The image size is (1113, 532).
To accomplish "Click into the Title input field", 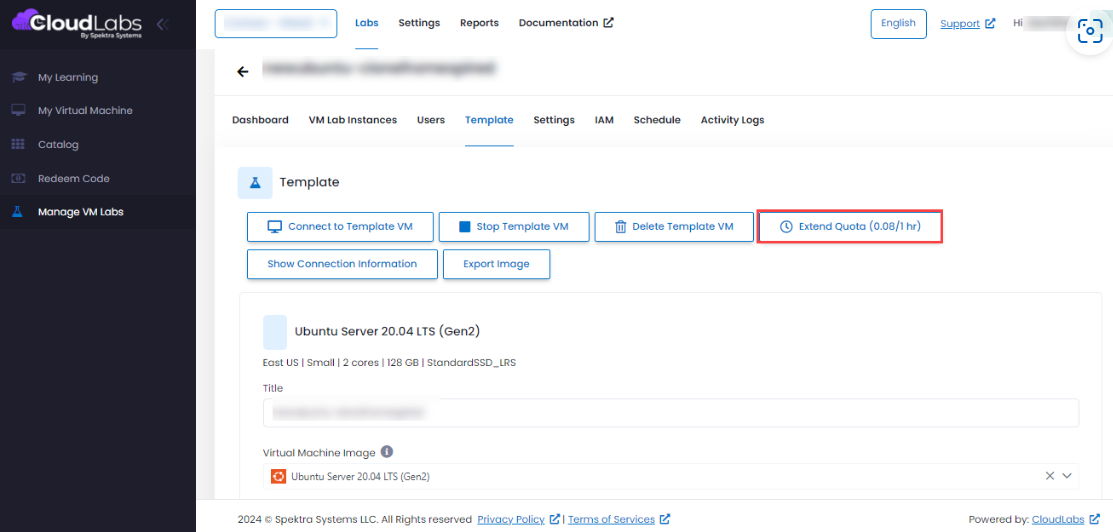I will (671, 413).
